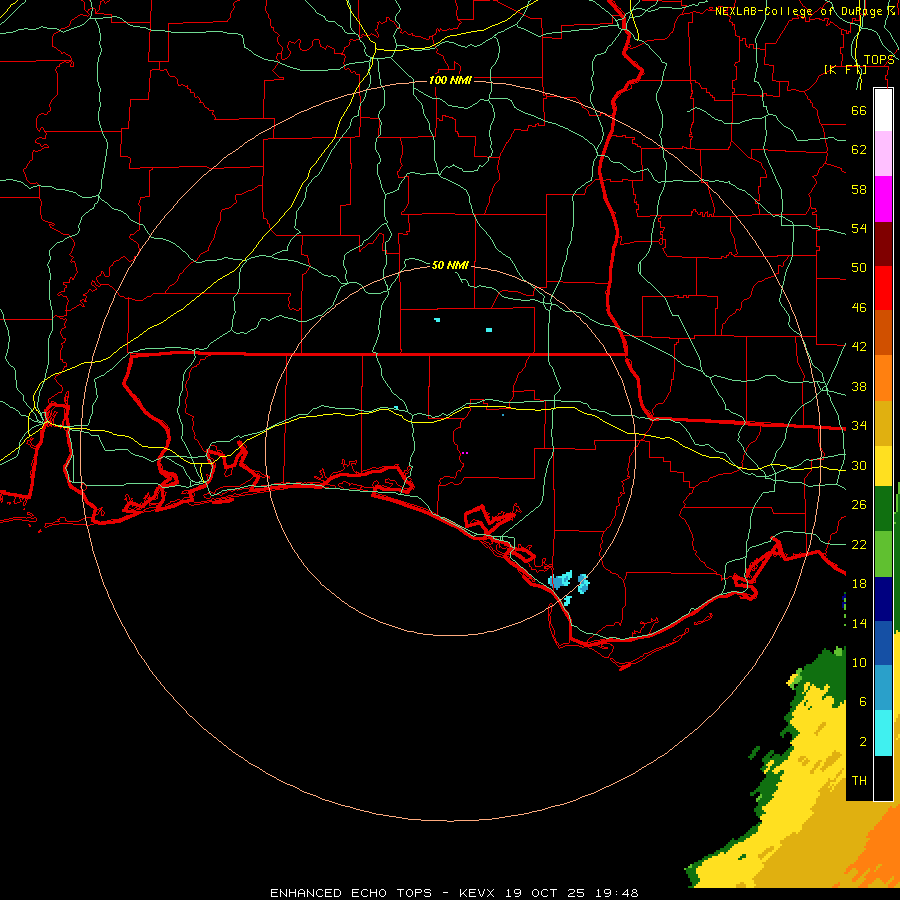Click the "K FT" units label
This screenshot has height=900, width=900.
(845, 69)
